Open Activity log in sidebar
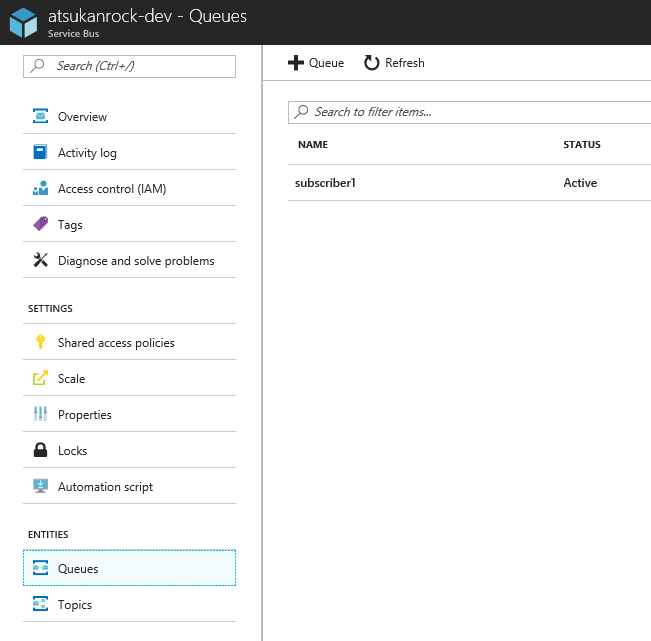 tap(130, 152)
